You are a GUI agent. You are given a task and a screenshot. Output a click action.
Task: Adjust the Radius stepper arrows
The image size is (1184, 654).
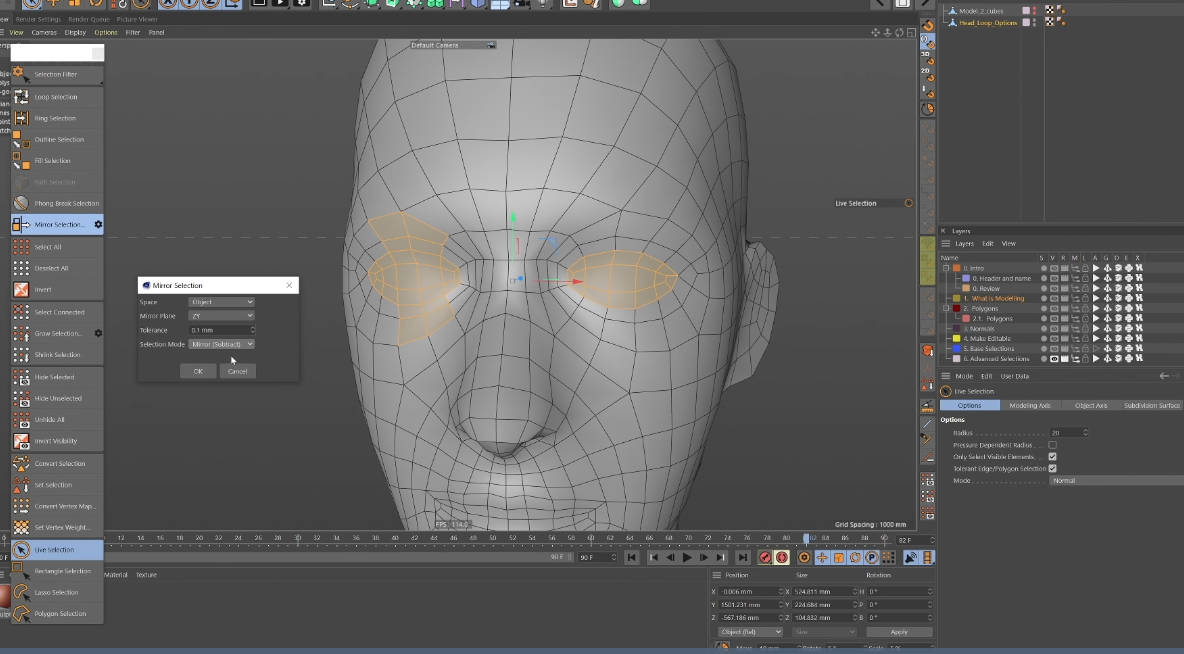pyautogui.click(x=1085, y=433)
